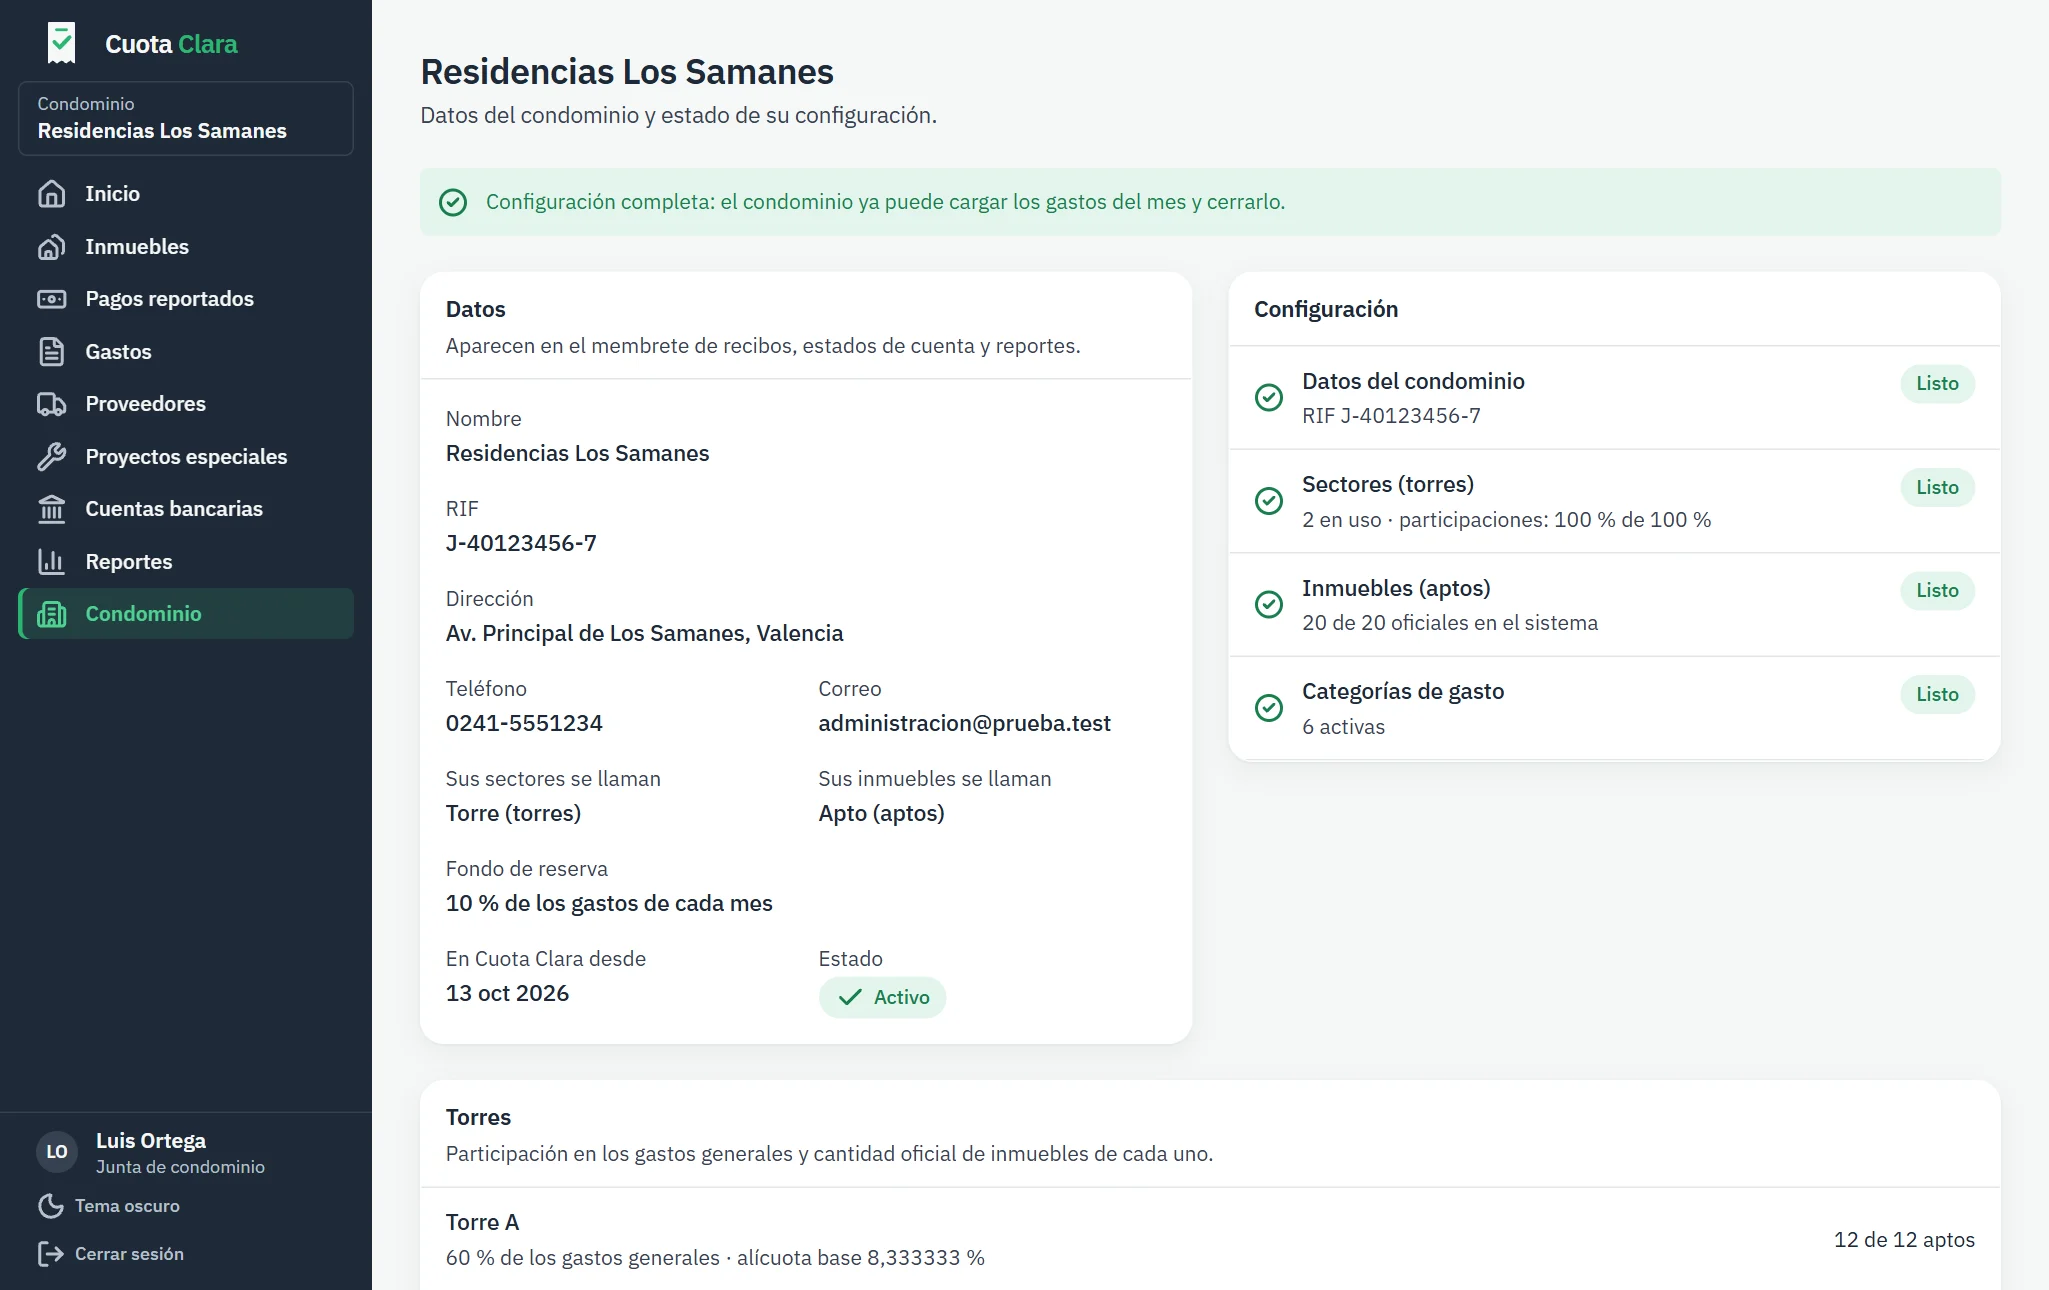The image size is (2049, 1290).
Task: Click the Torre A row
Action: pos(1210,1240)
